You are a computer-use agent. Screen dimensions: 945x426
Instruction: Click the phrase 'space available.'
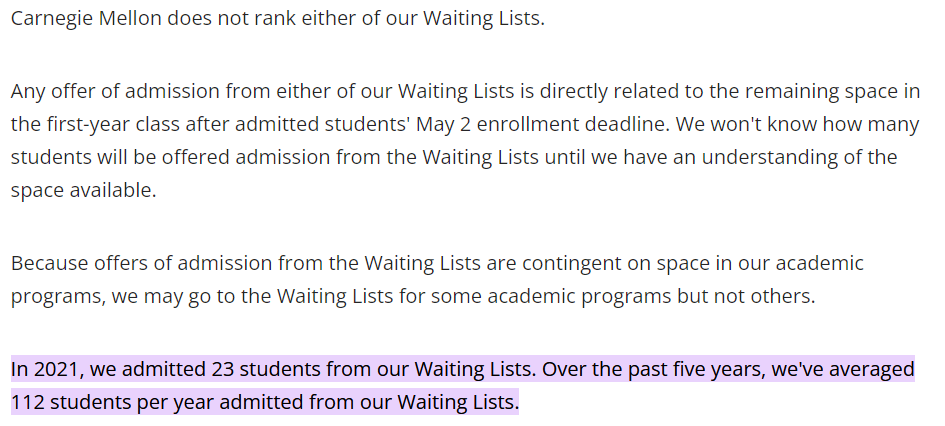click(83, 190)
